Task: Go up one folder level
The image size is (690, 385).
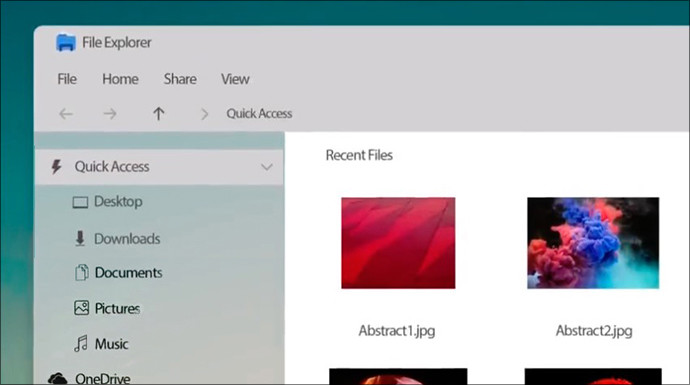Action: (x=158, y=114)
